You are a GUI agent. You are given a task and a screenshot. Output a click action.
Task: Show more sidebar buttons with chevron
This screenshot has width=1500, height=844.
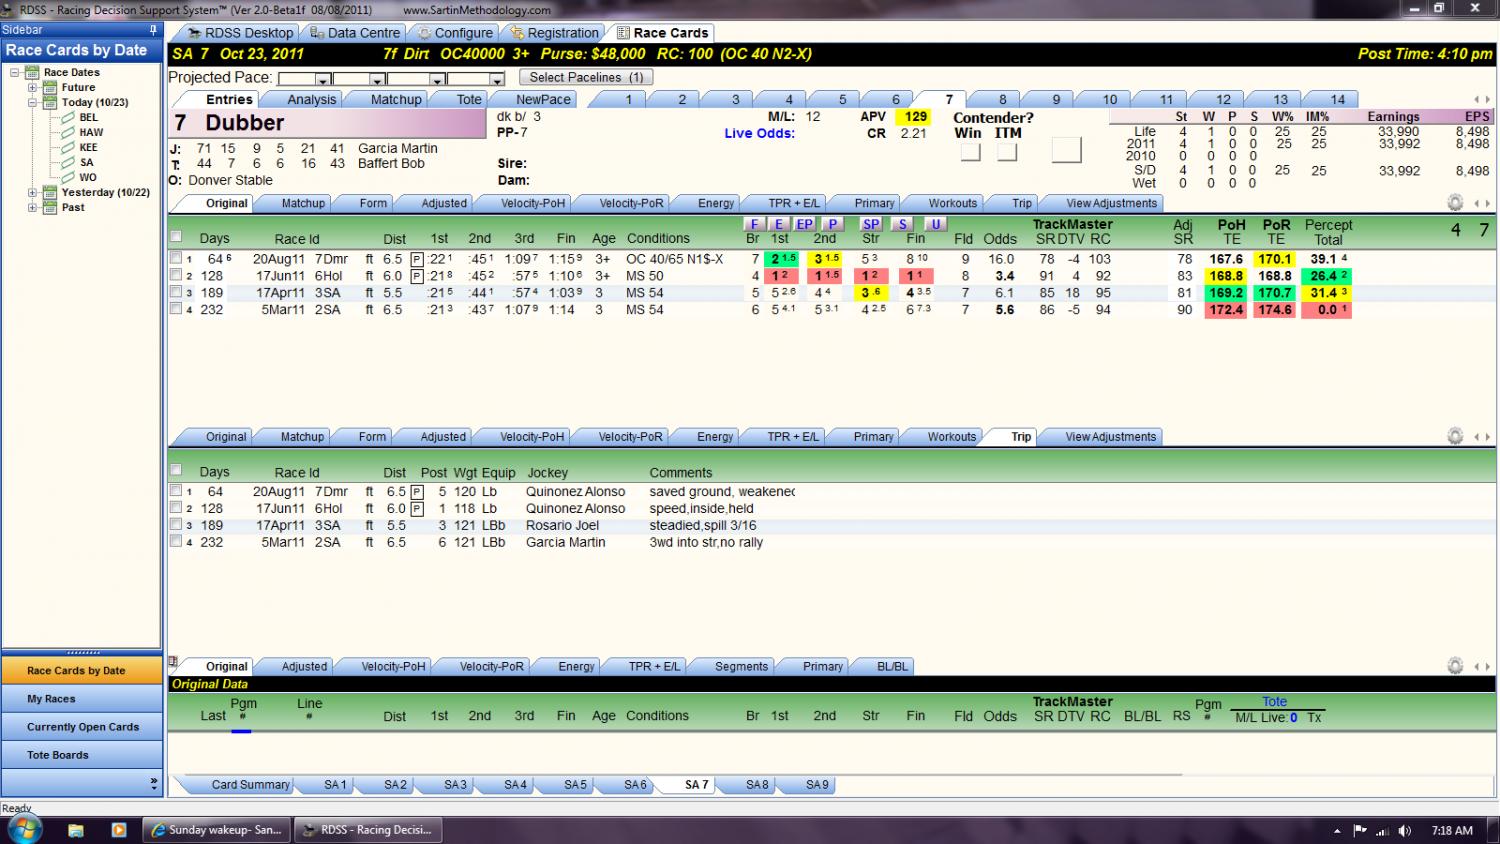[x=153, y=783]
